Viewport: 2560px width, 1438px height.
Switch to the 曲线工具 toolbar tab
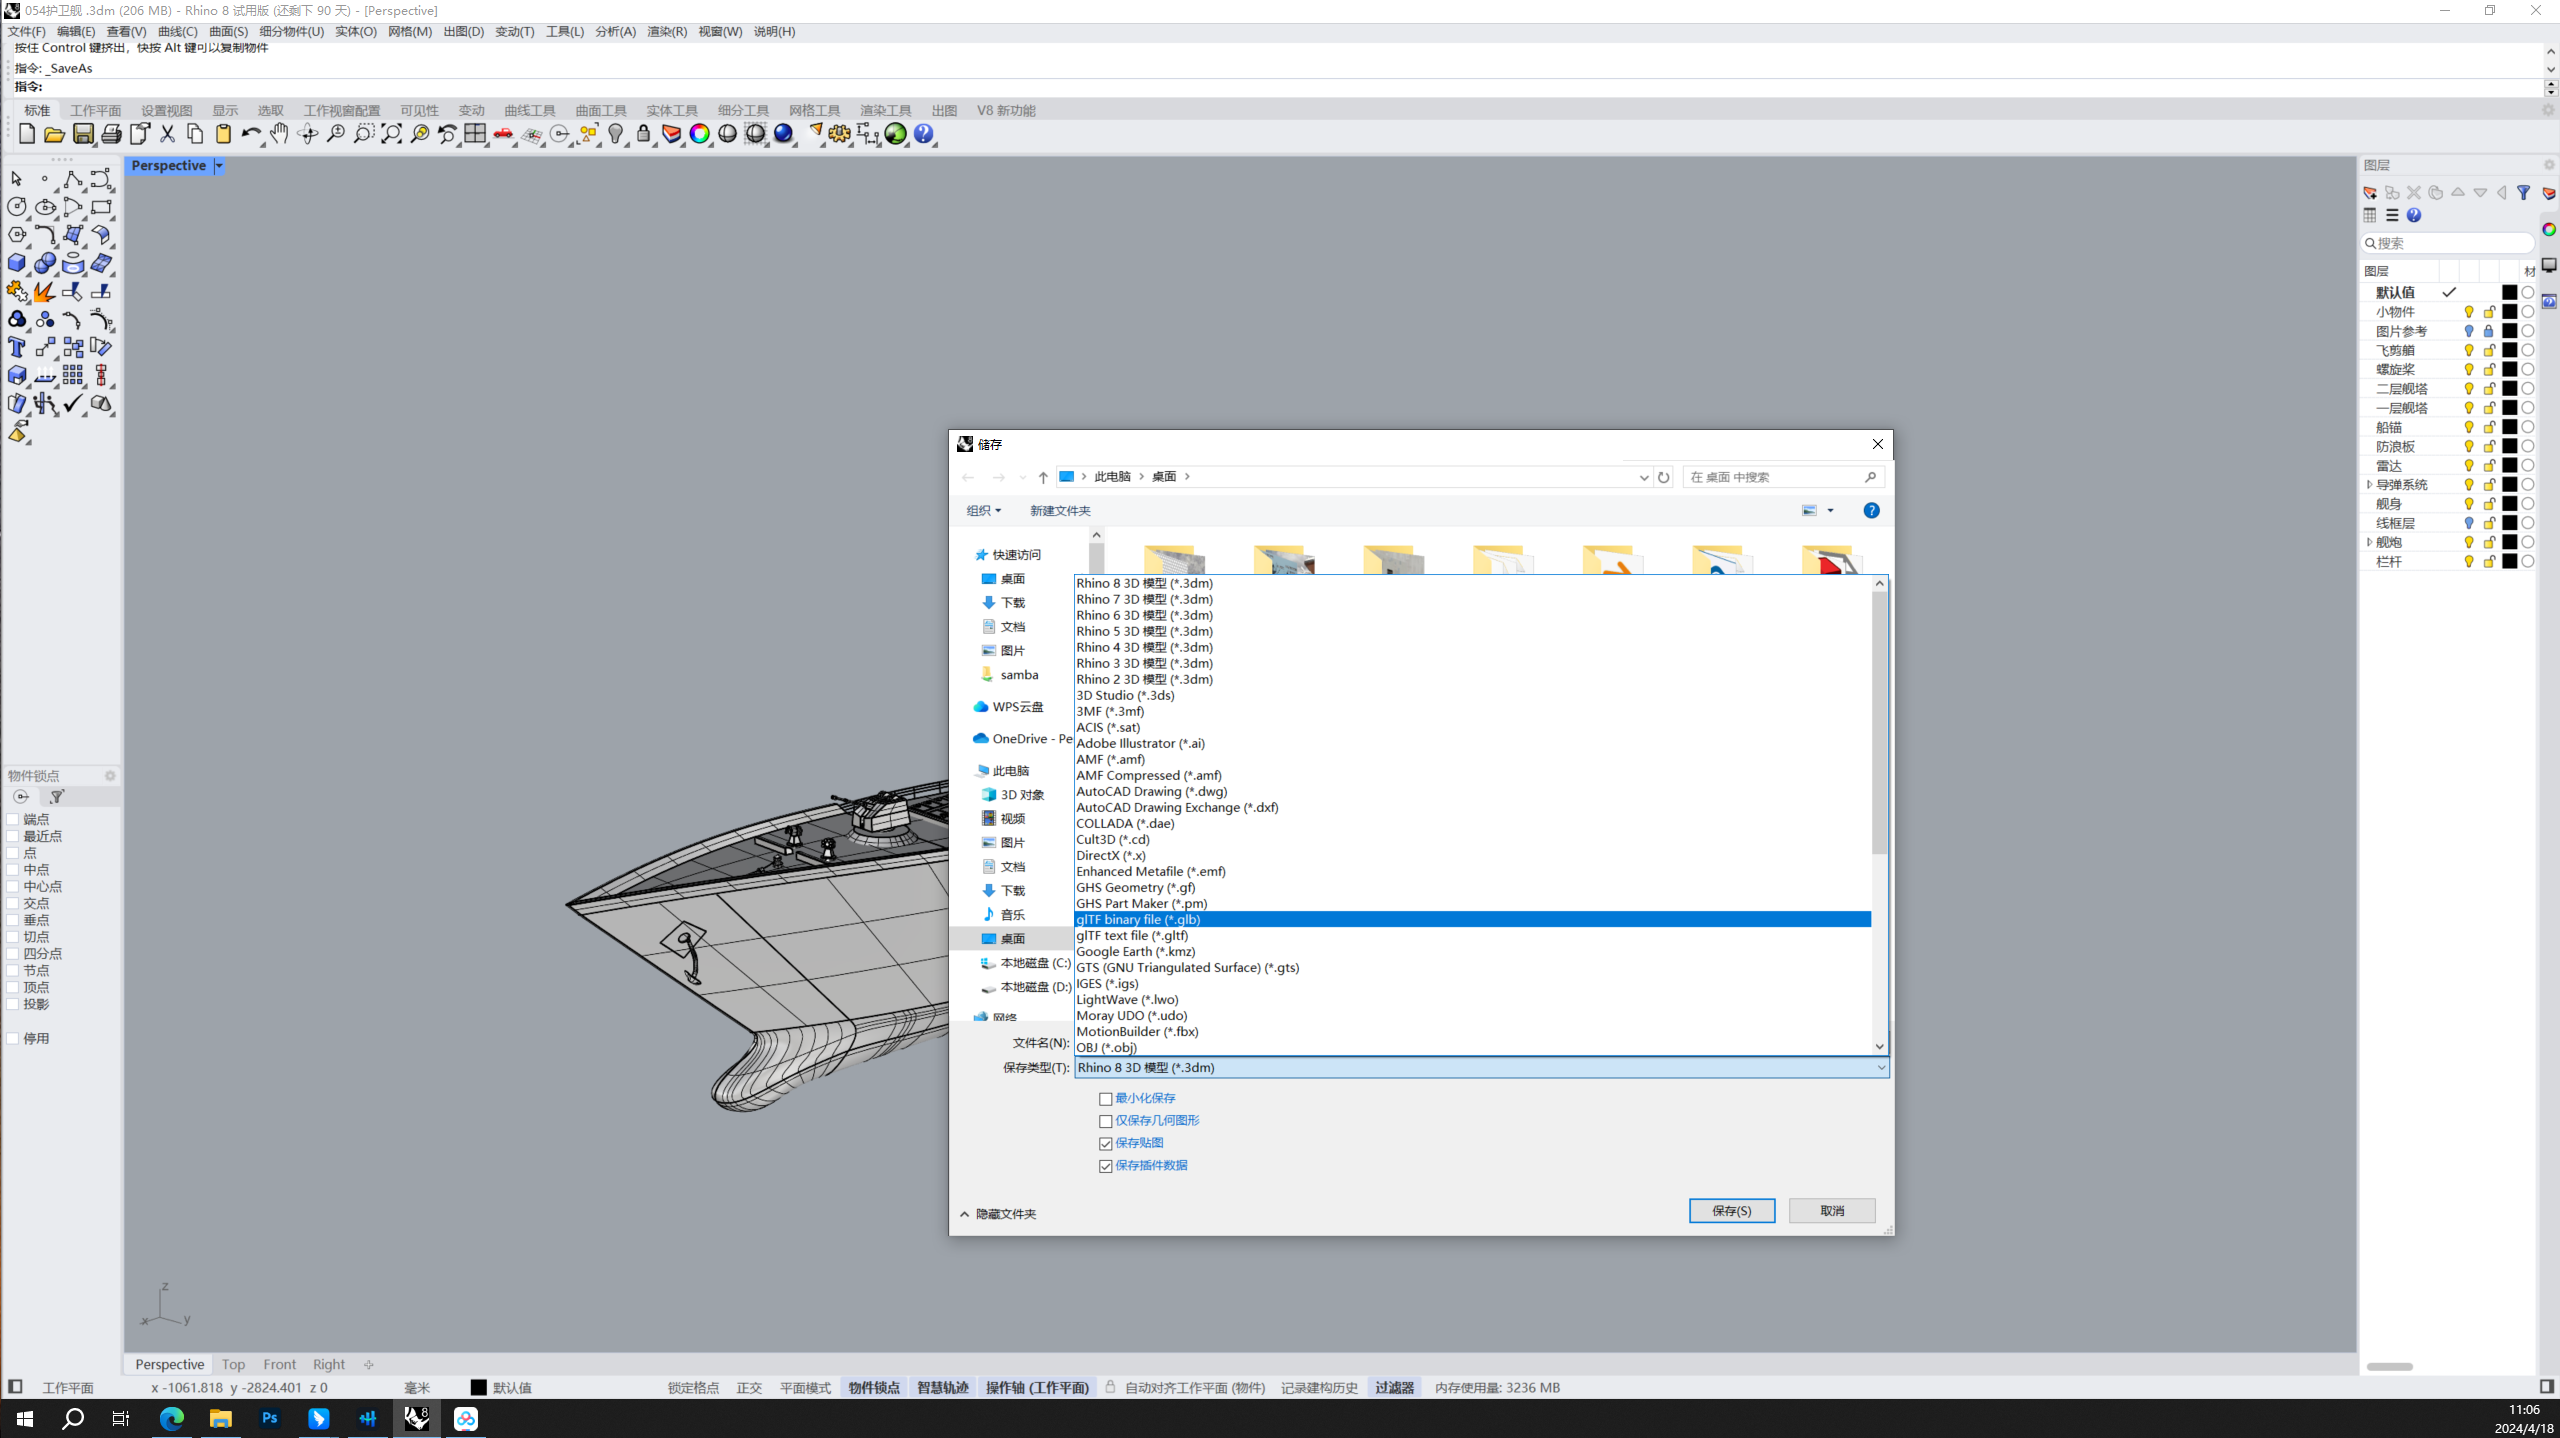[x=529, y=110]
